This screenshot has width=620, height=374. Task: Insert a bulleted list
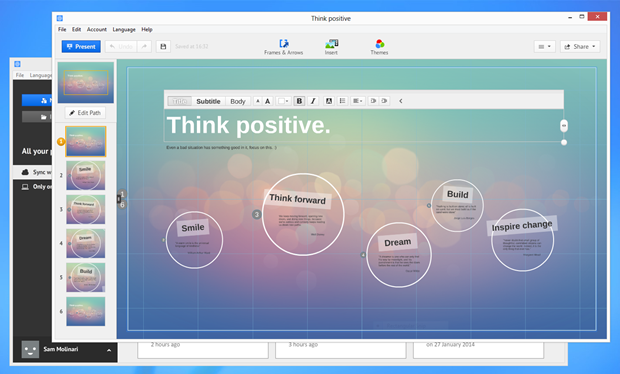point(342,101)
